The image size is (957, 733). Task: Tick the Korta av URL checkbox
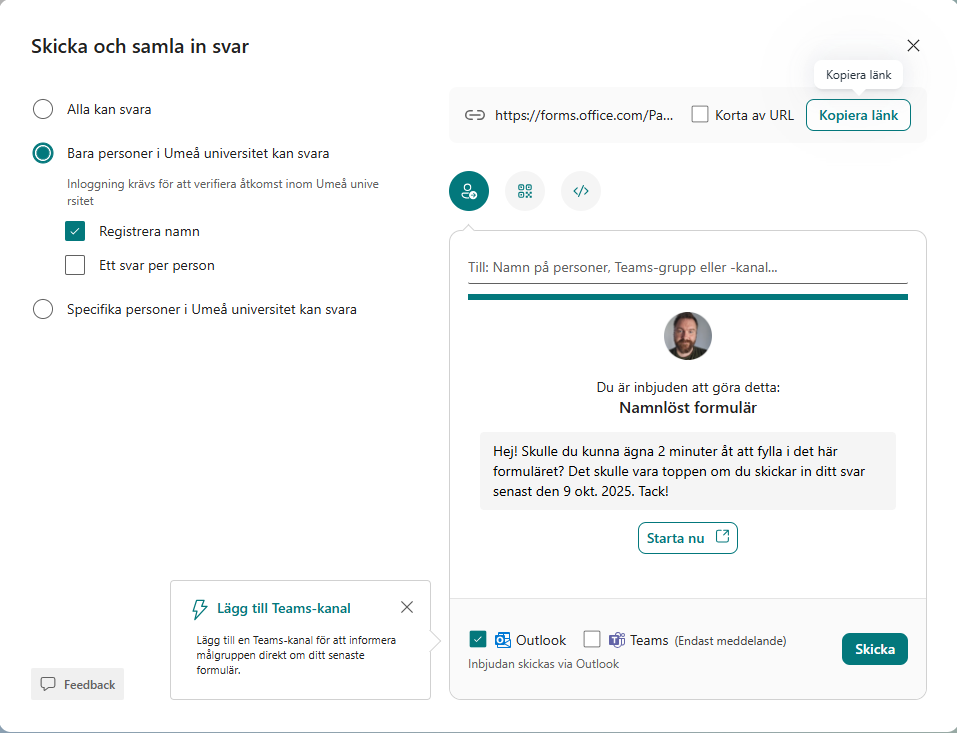coord(700,115)
